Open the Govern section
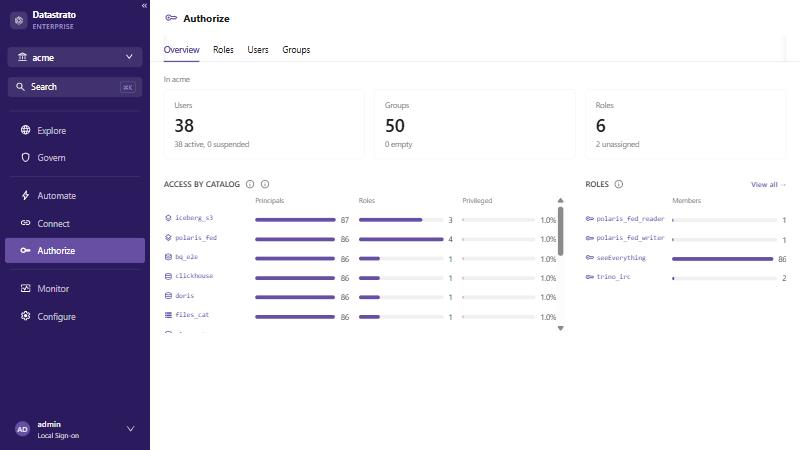 [x=75, y=158]
